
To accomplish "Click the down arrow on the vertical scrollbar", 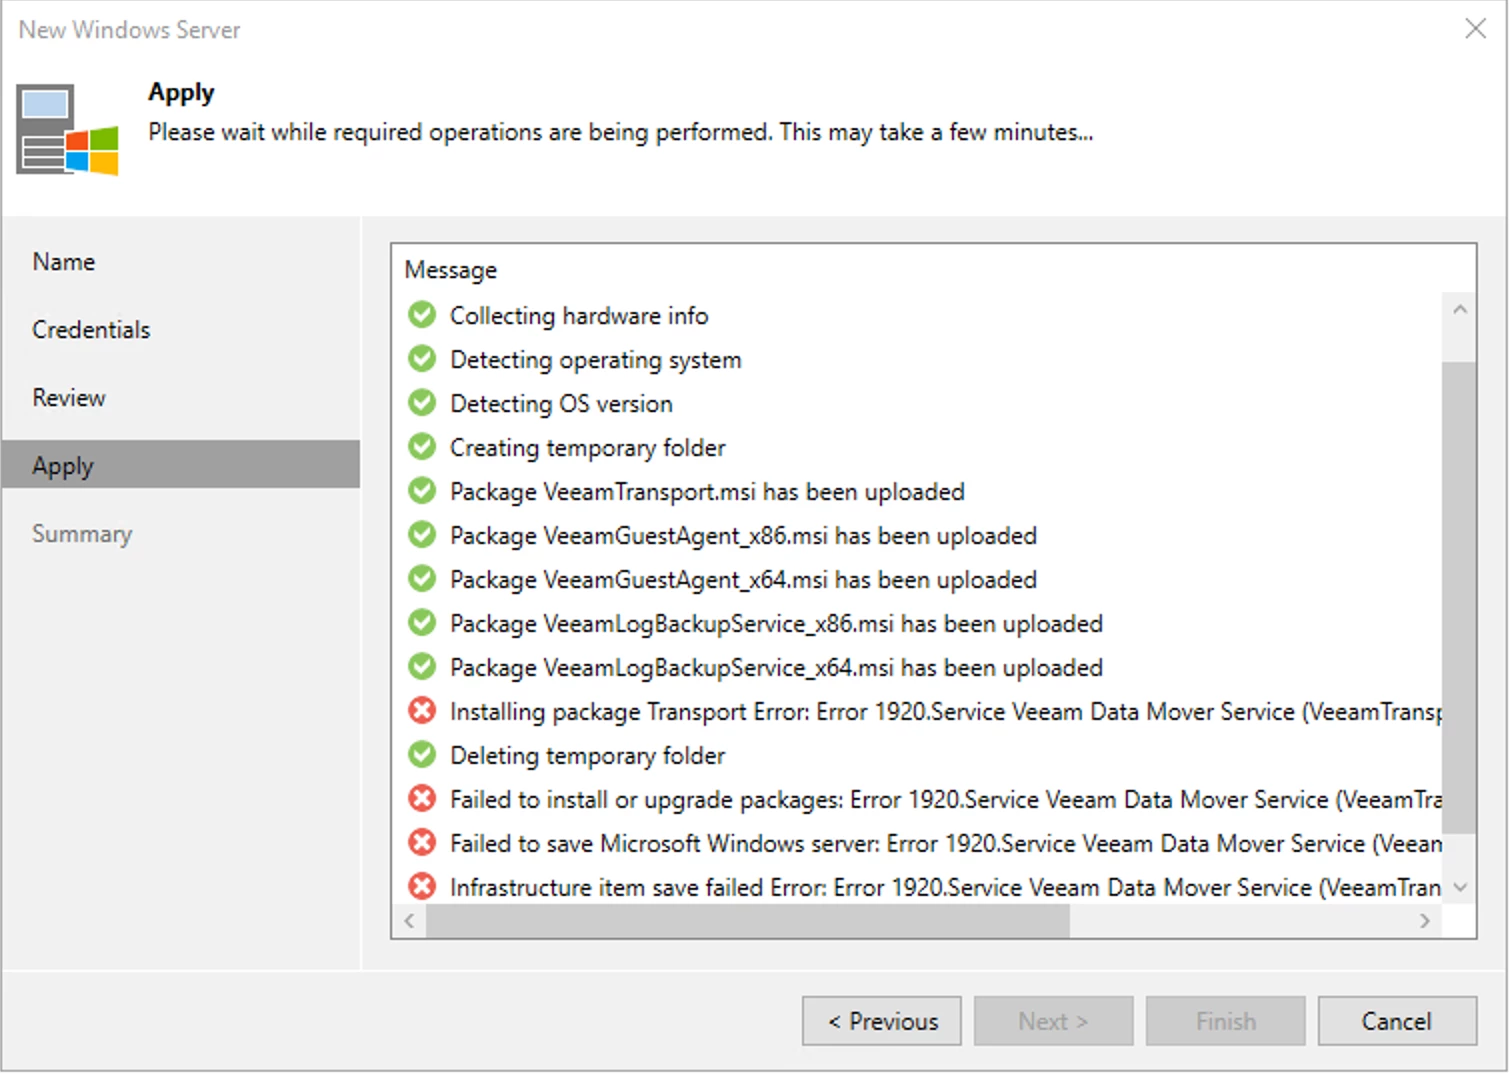I will point(1460,886).
